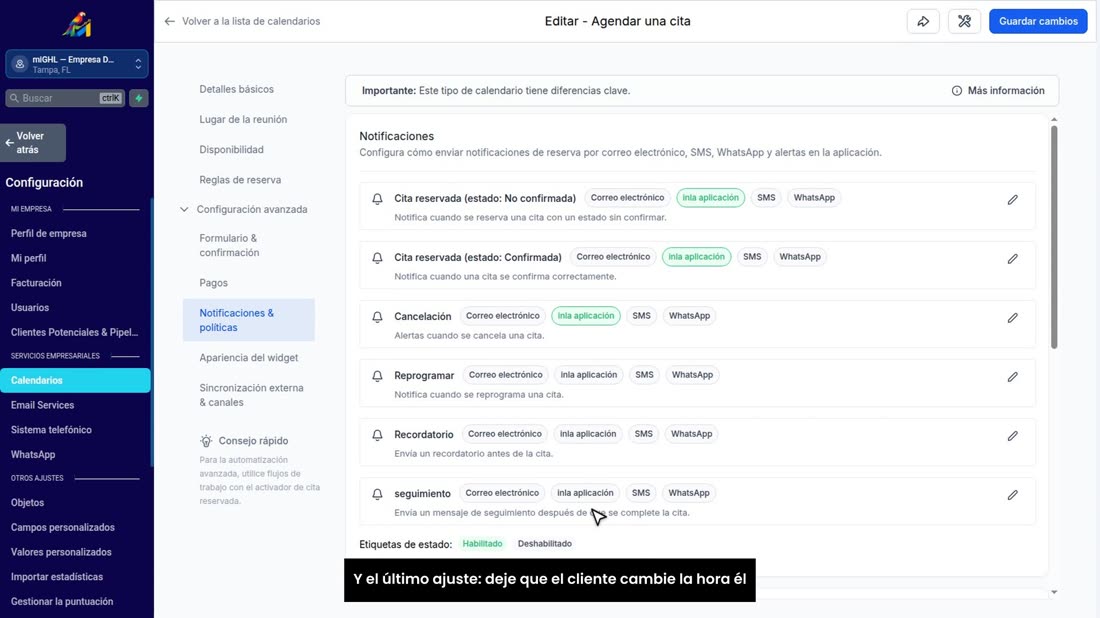Select Calendarios in sidebar
The height and width of the screenshot is (618, 1100).
[x=75, y=380]
